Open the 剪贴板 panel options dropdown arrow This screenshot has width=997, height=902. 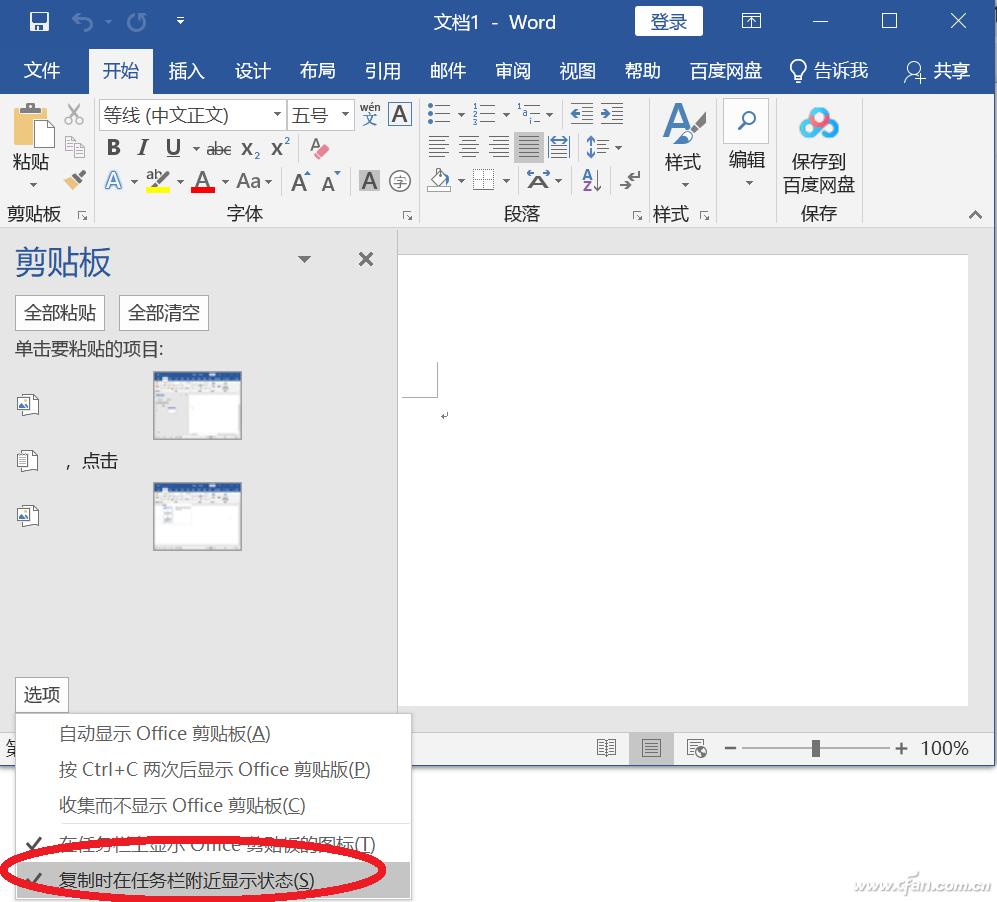point(304,258)
